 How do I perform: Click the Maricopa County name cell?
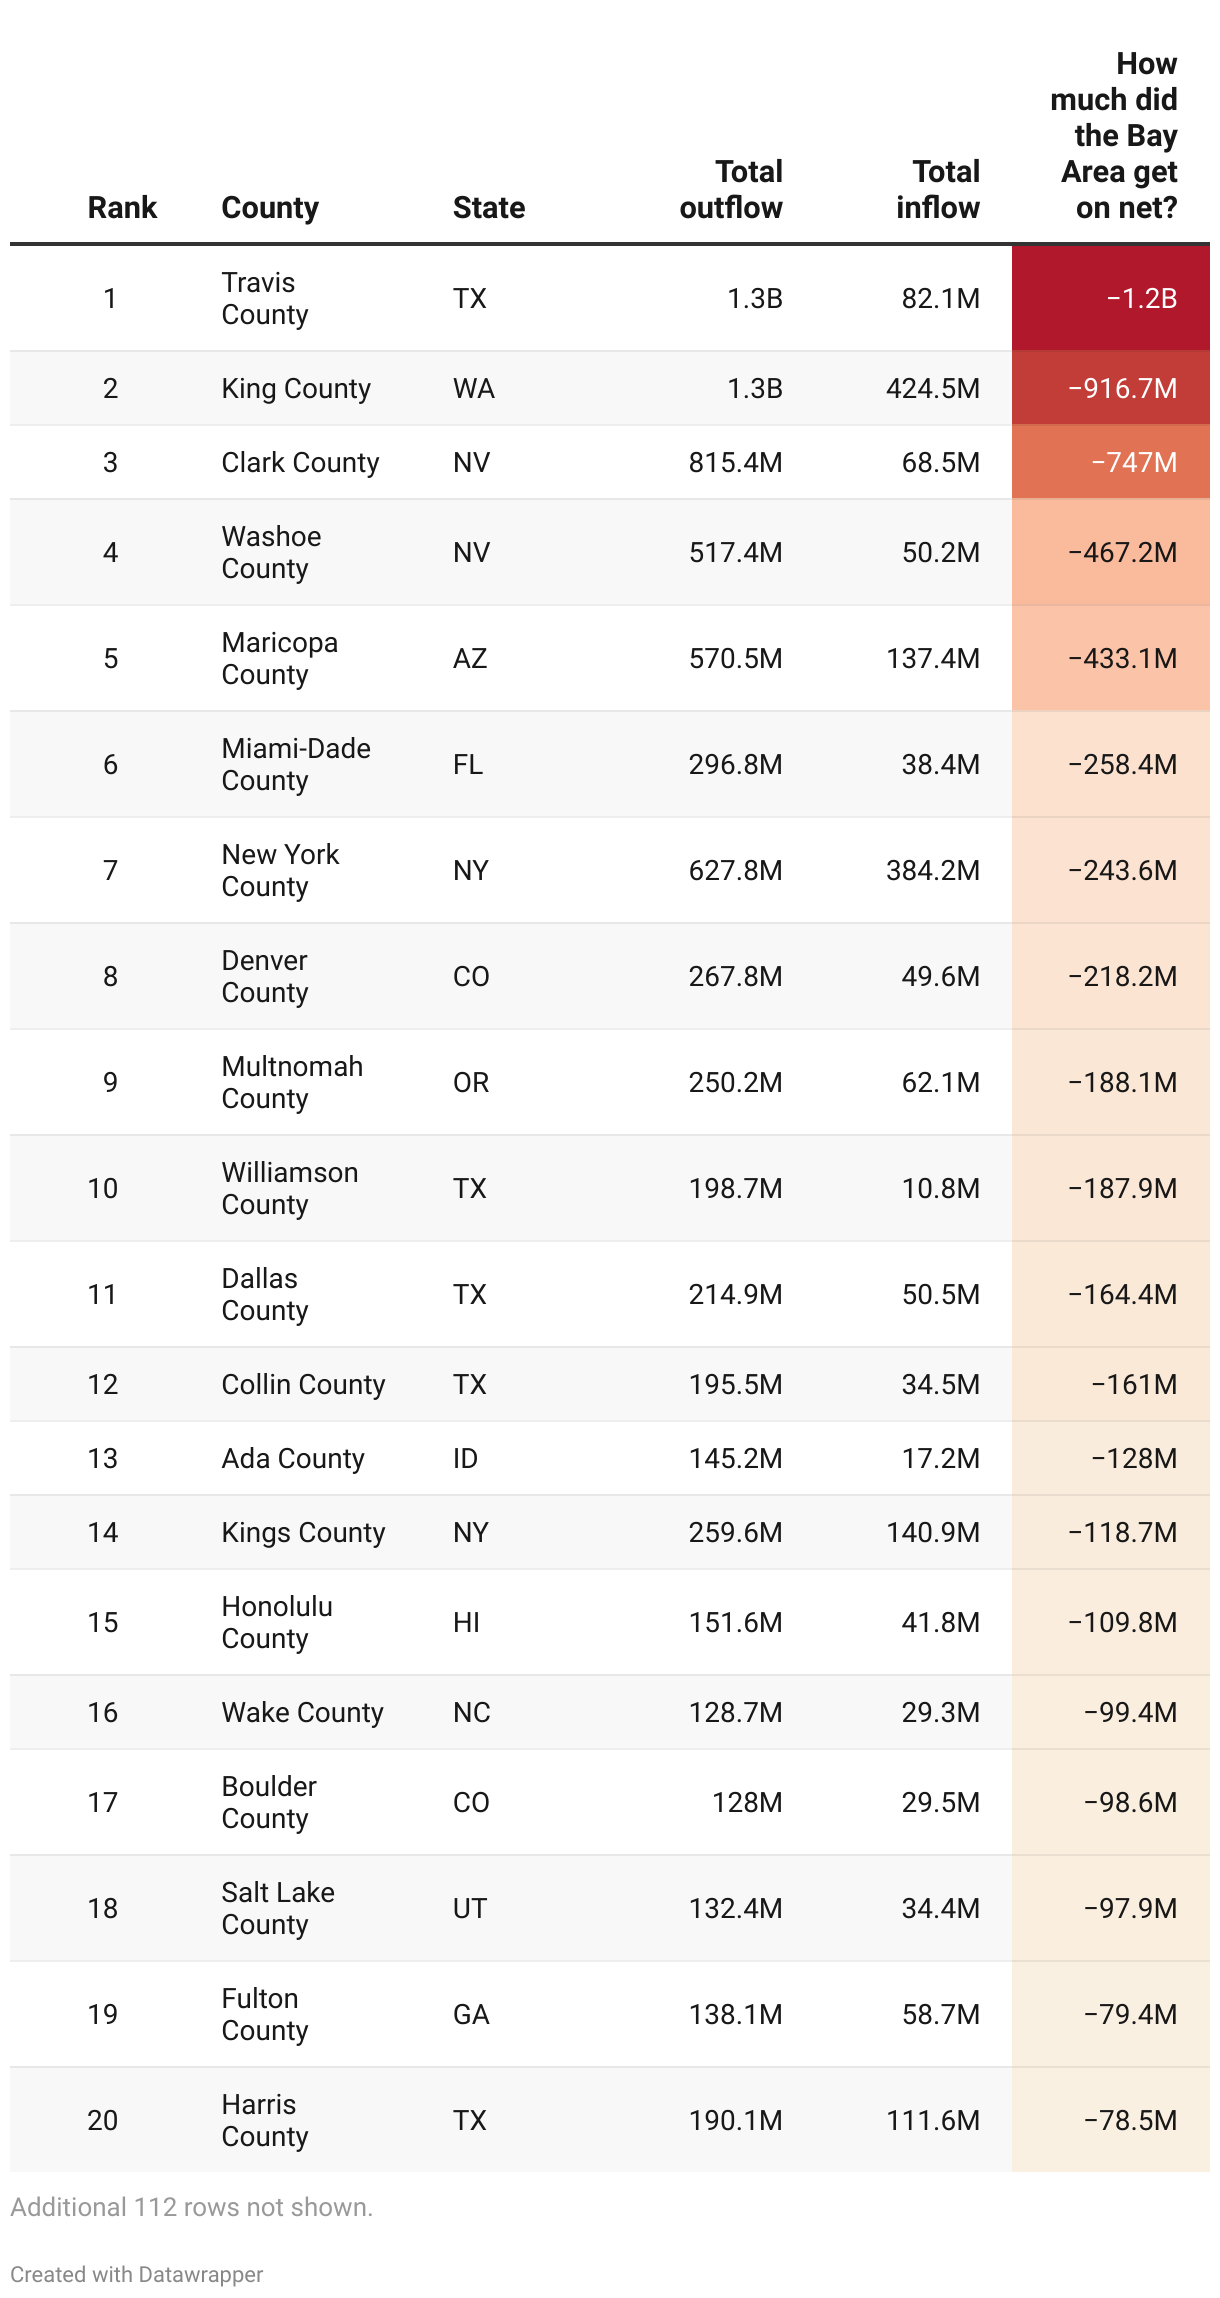pos(279,658)
